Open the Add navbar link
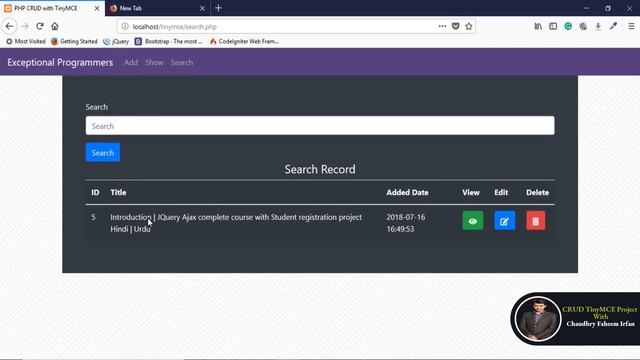 point(131,62)
